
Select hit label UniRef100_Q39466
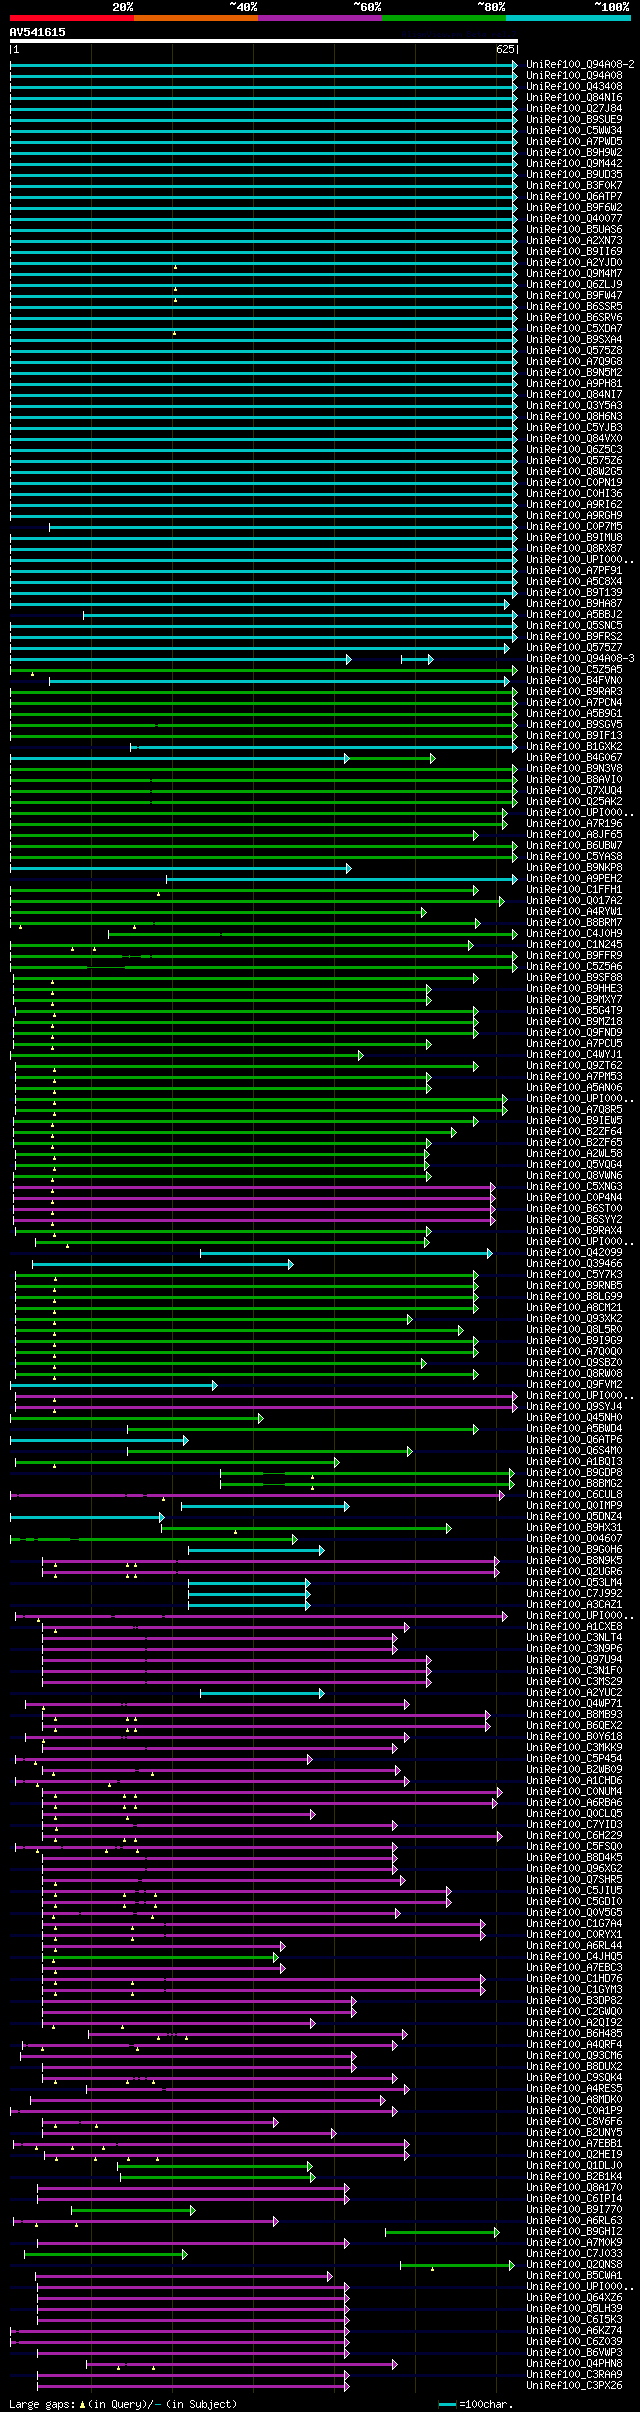coord(574,1263)
